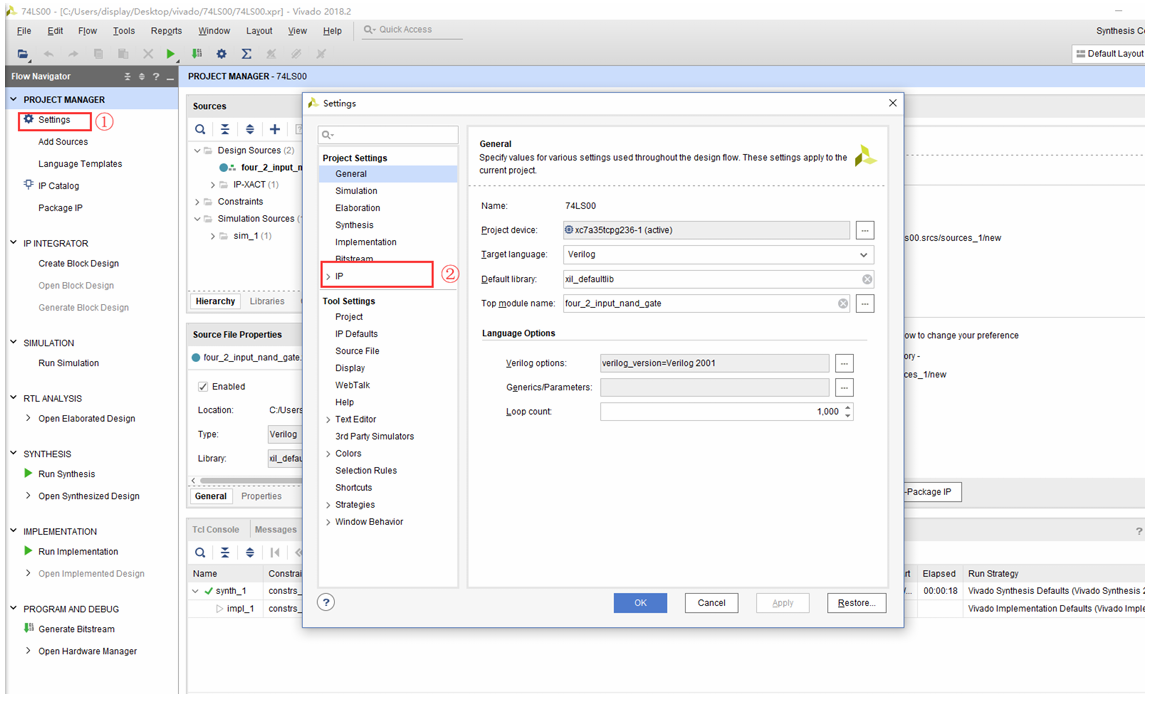Viewport: 1150px width, 702px height.
Task: Expand Constraints in Sources tree
Action: pos(197,202)
